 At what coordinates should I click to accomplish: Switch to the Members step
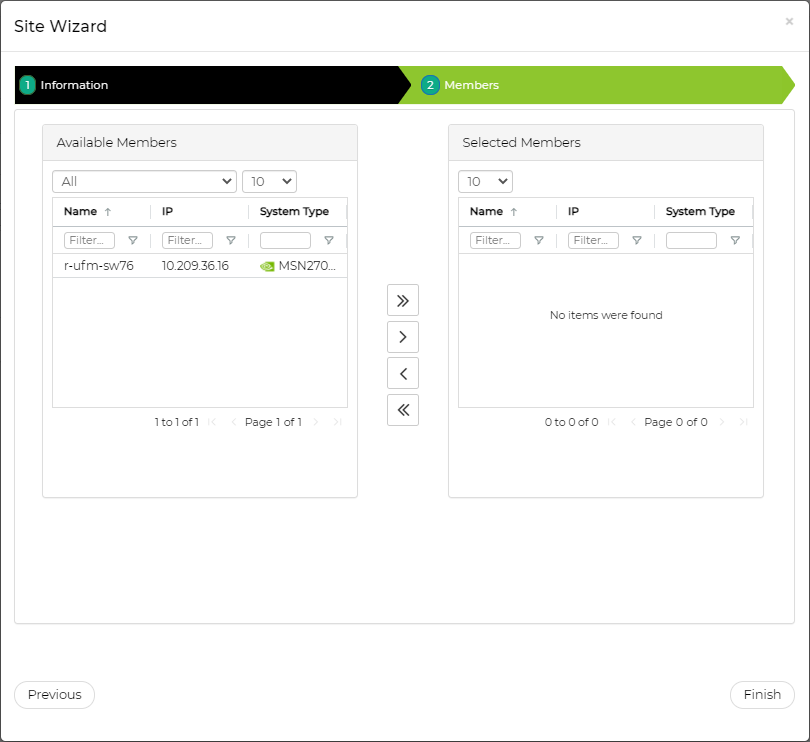(471, 85)
